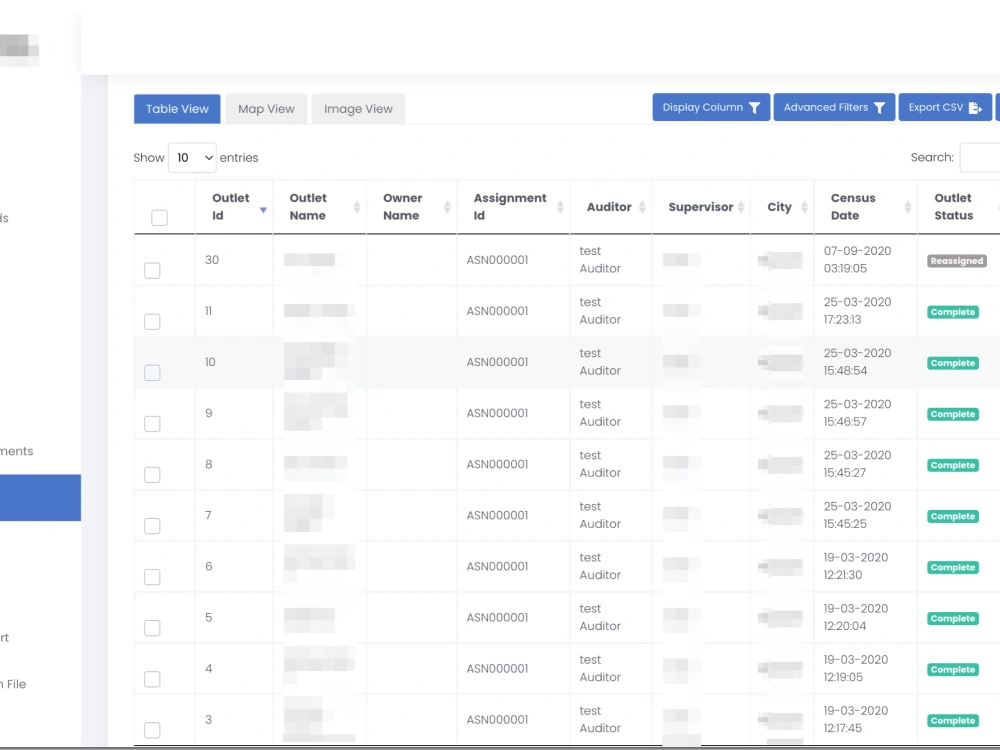This screenshot has height=750, width=1000.
Task: Toggle the select-all header checkbox
Action: point(159,217)
